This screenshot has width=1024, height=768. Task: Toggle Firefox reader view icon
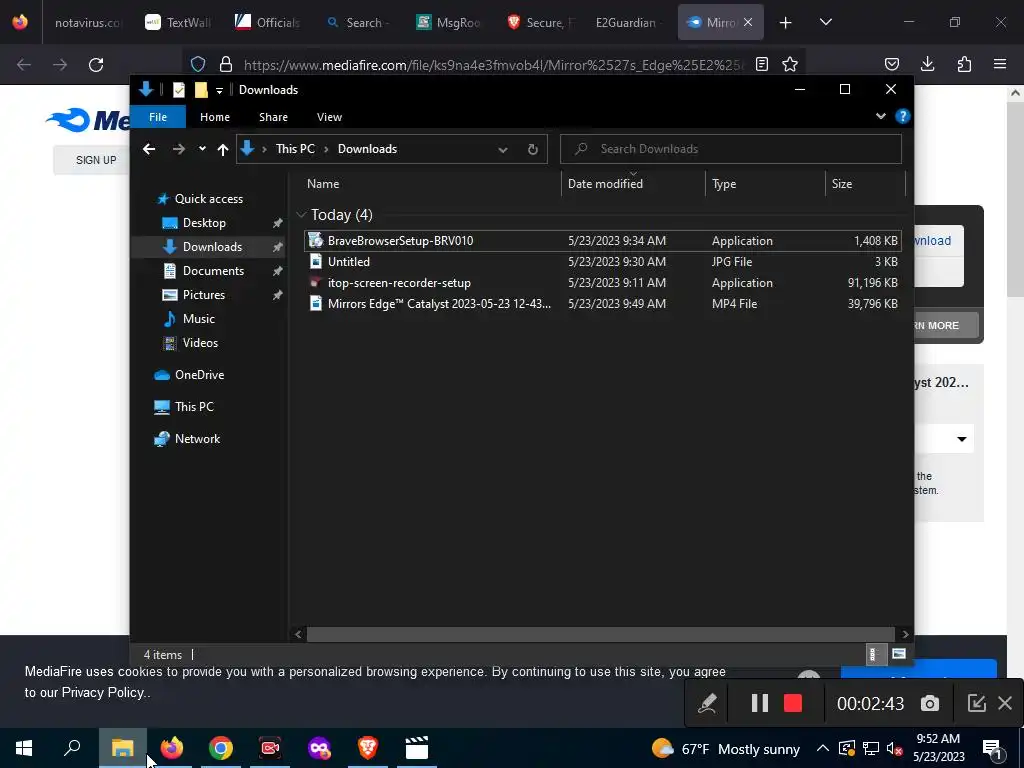(x=761, y=64)
